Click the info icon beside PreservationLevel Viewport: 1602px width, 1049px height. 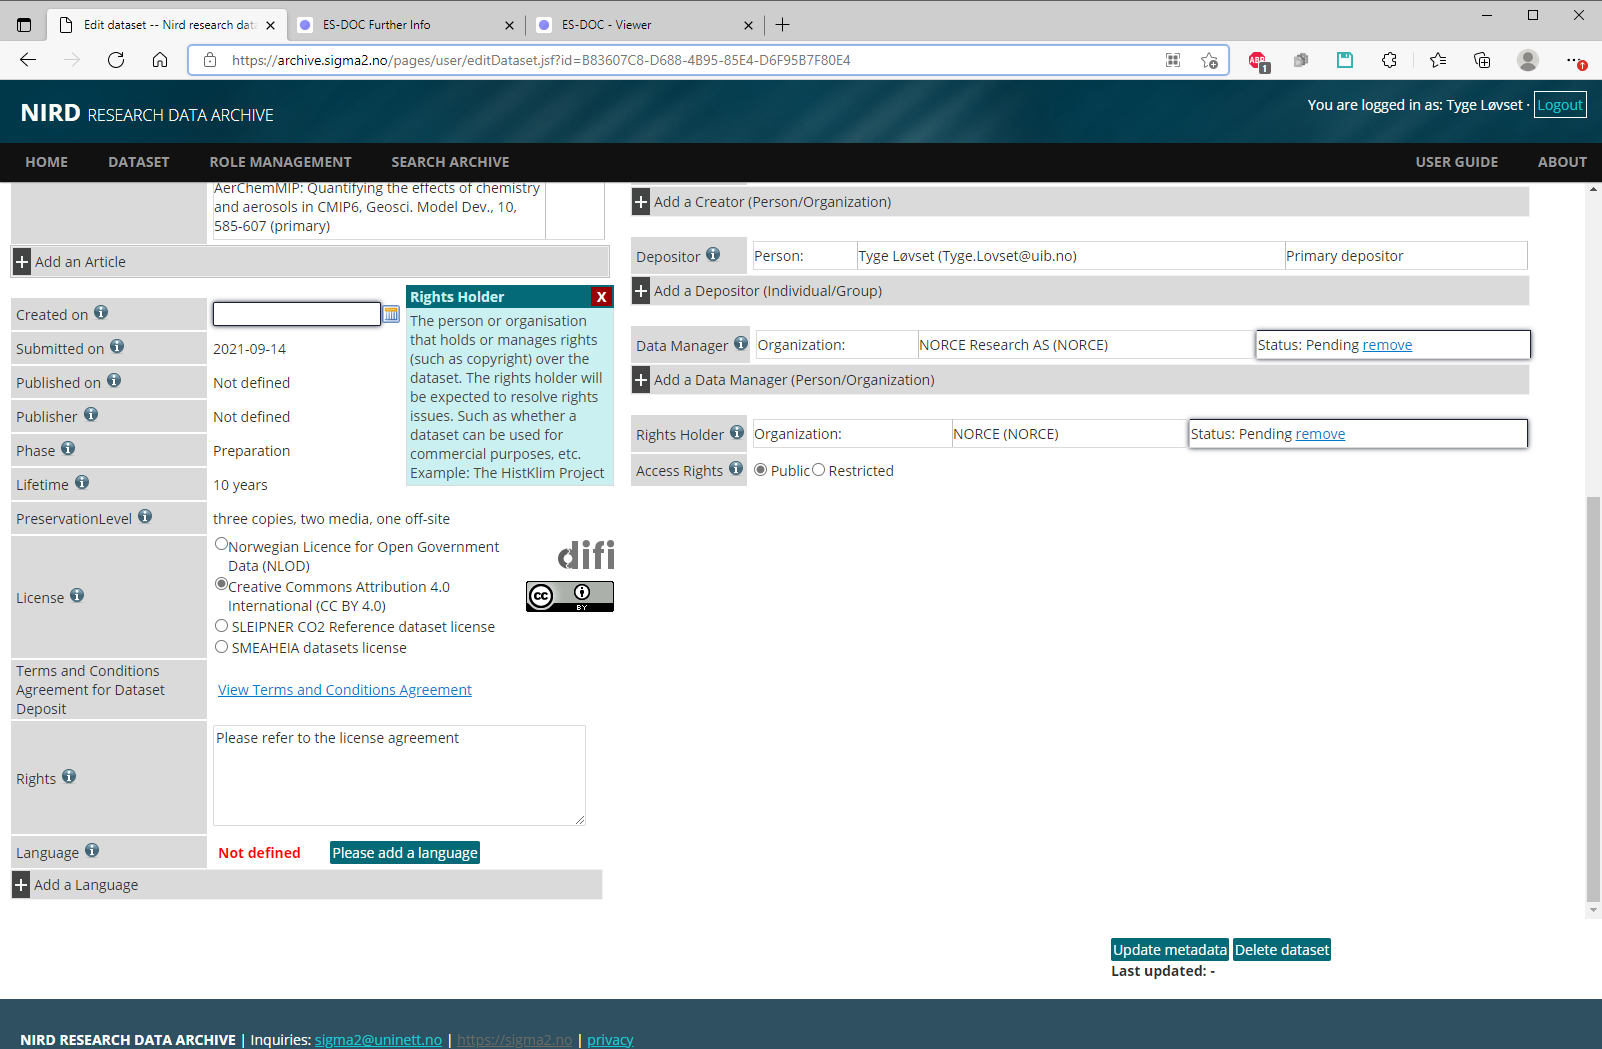(x=145, y=517)
